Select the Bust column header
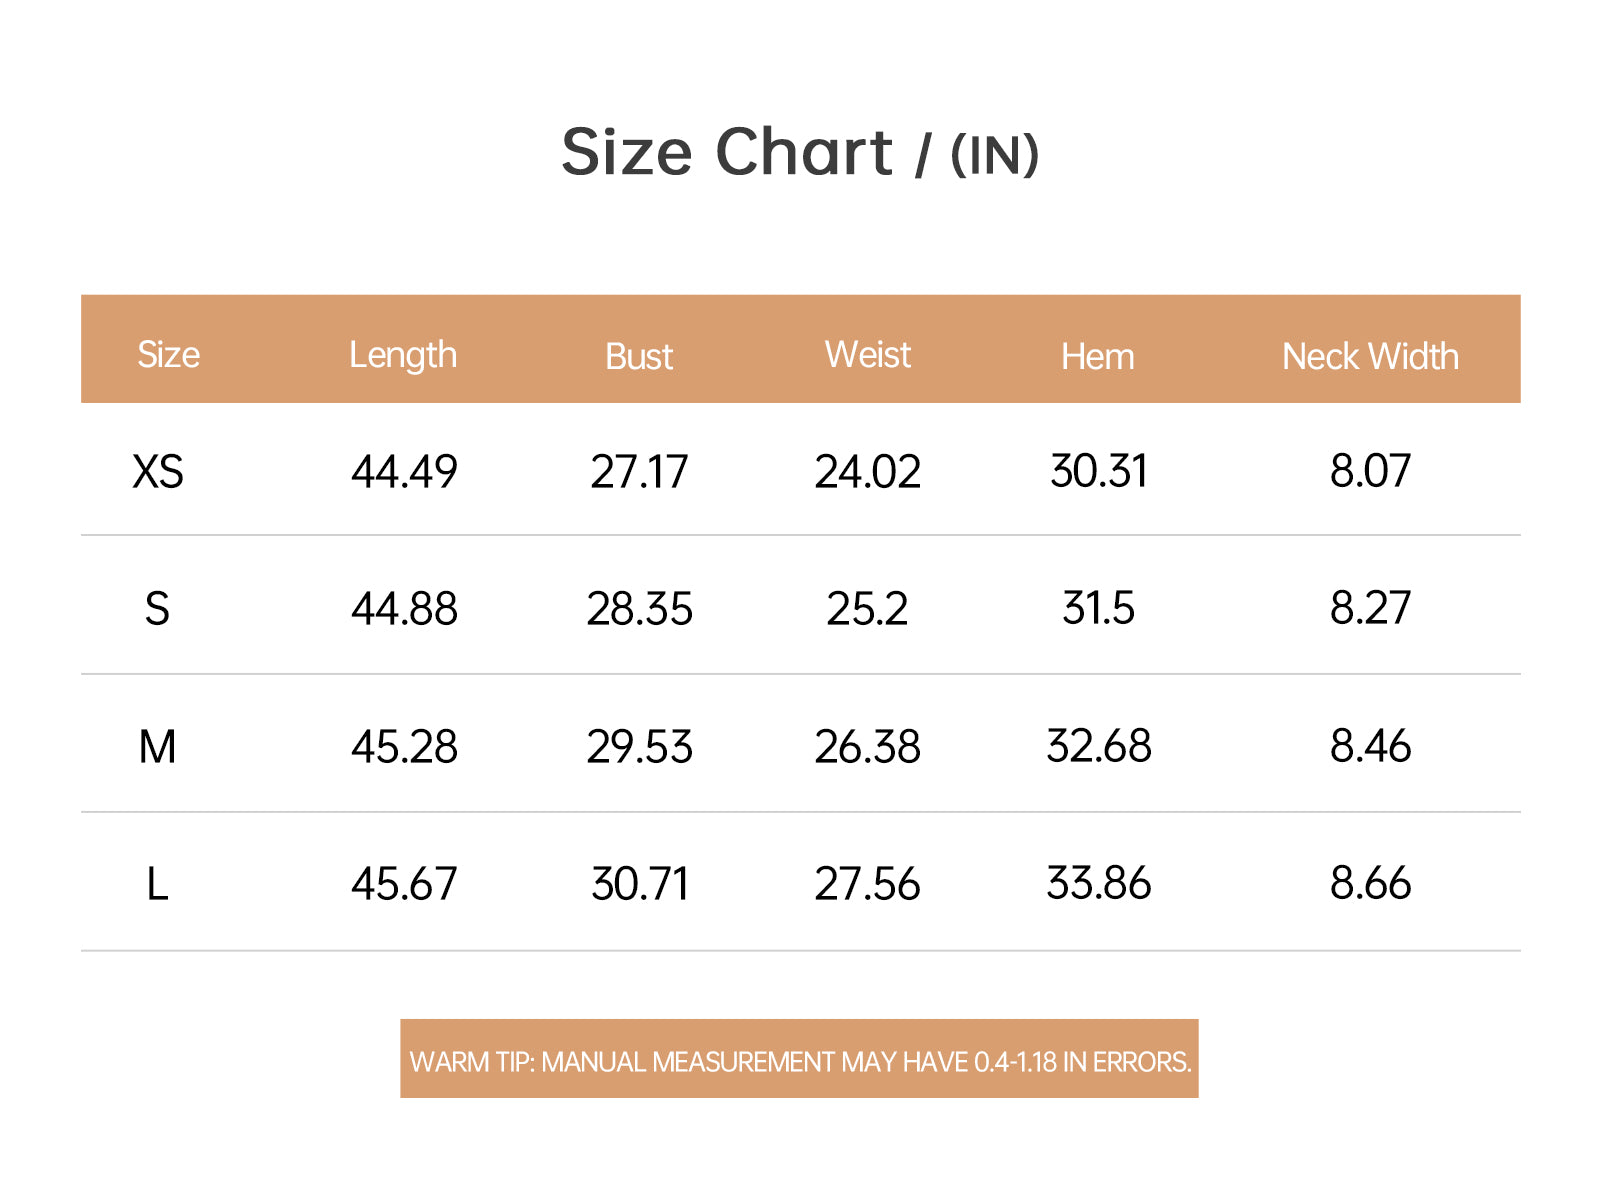This screenshot has width=1600, height=1200. click(x=639, y=357)
